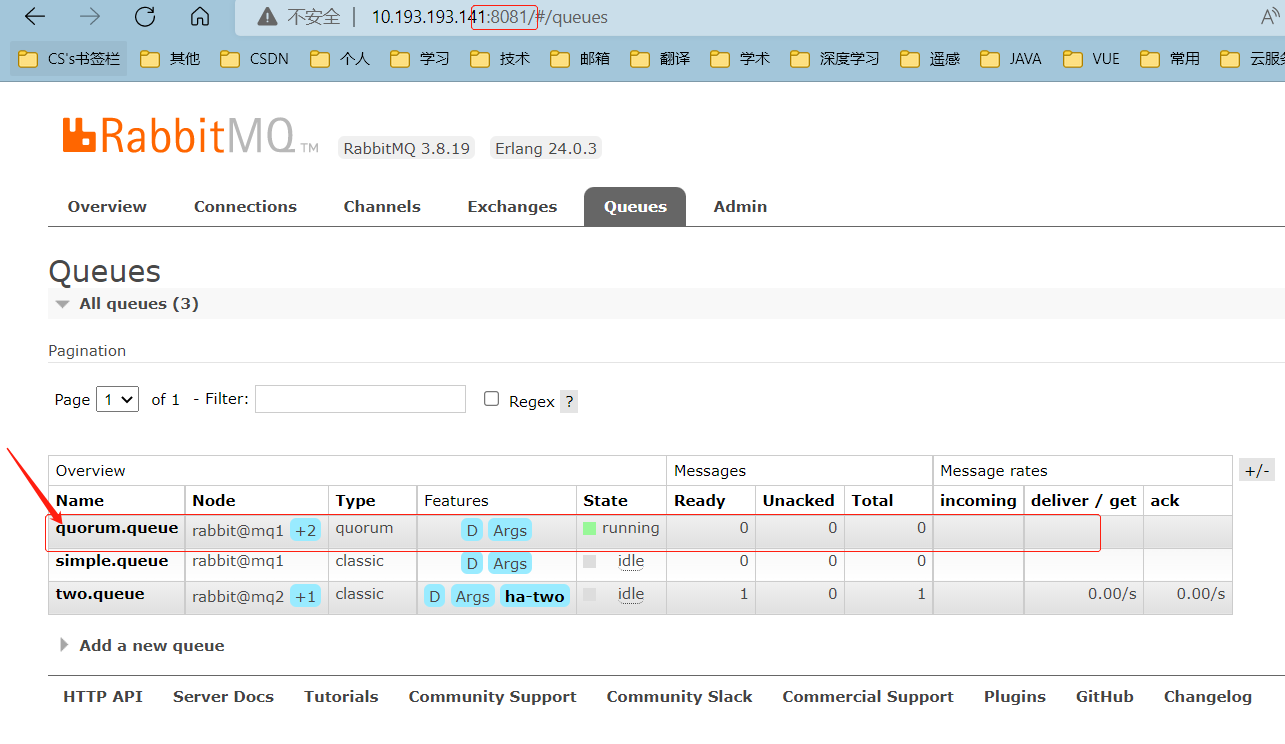Image resolution: width=1285 pixels, height=744 pixels.
Task: Enable the Regex checkbox
Action: 491,398
